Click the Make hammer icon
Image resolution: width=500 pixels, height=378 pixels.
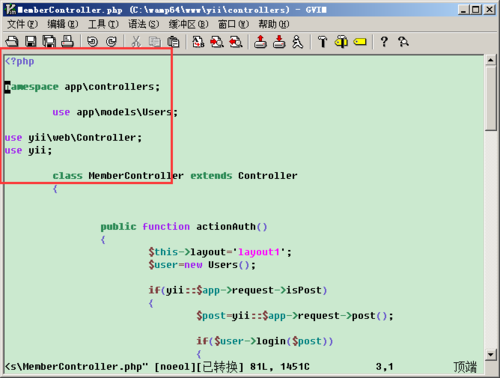pos(322,42)
